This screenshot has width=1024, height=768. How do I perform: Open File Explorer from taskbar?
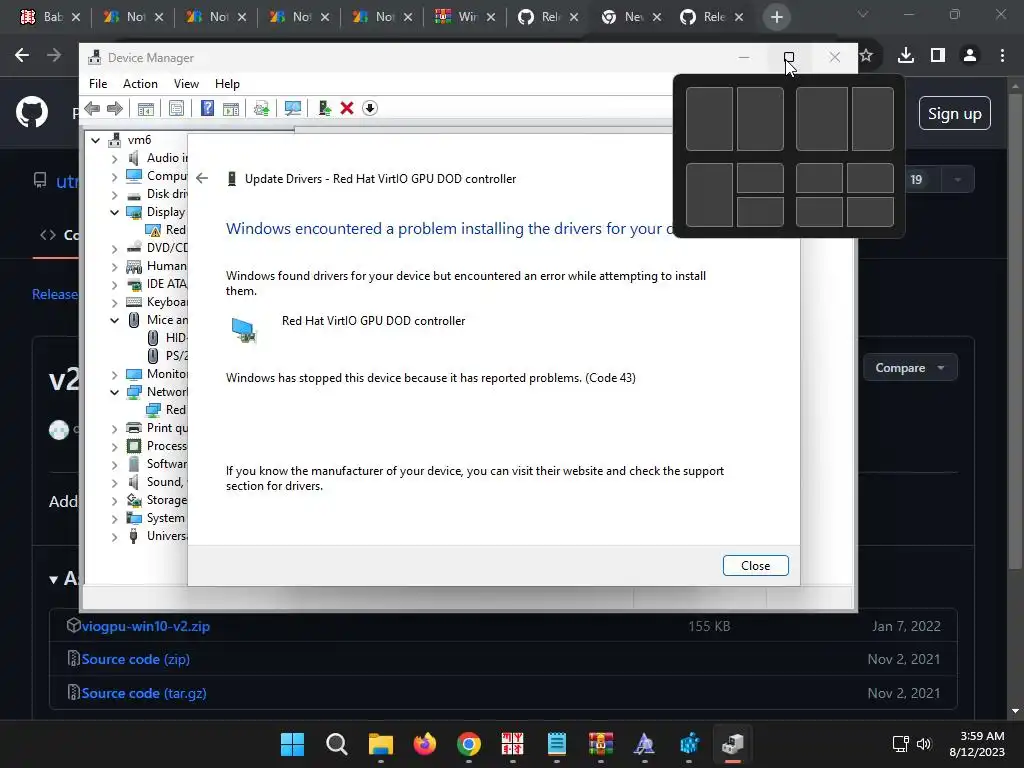click(381, 744)
